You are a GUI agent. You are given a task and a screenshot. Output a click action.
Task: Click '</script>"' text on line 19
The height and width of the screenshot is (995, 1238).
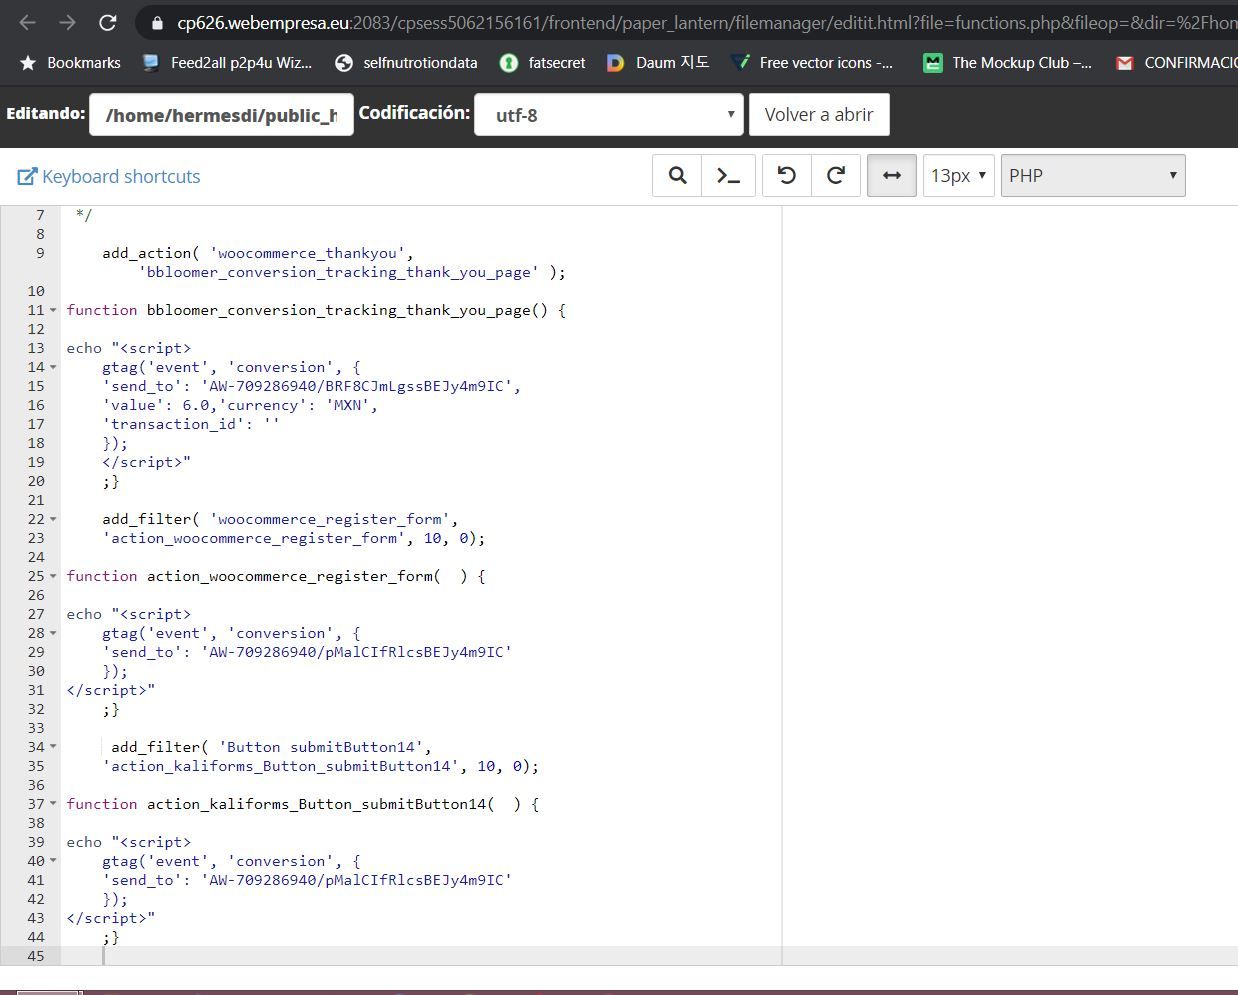(146, 462)
